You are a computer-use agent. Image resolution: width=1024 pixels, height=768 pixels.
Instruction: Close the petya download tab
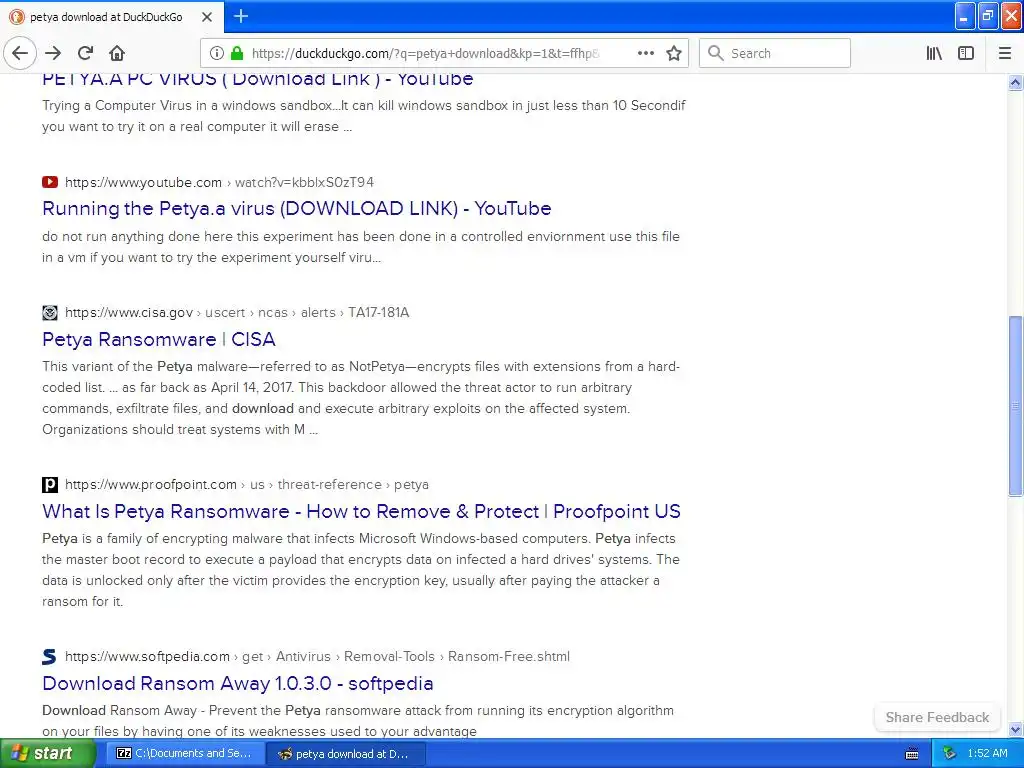click(x=207, y=17)
